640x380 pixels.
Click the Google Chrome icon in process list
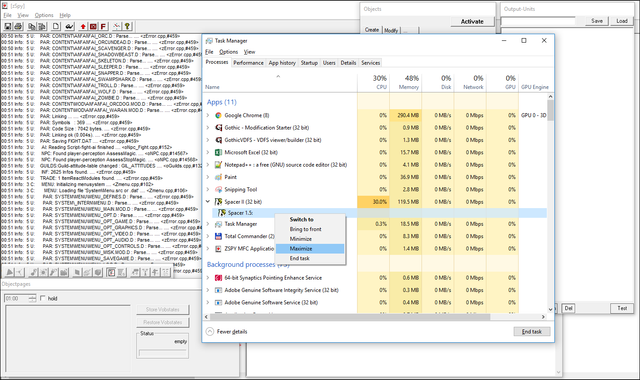(218, 115)
